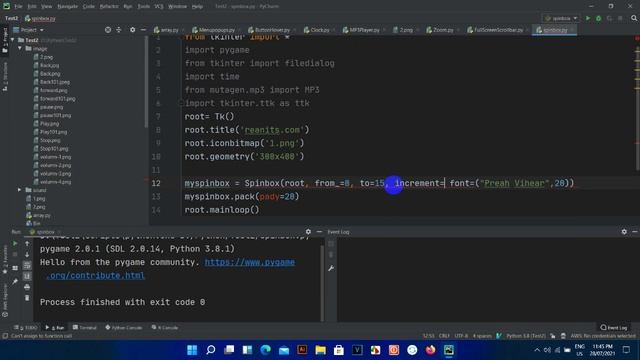This screenshot has width=640, height=360.
Task: Open the spinbox run configuration dropdown
Action: click(562, 18)
